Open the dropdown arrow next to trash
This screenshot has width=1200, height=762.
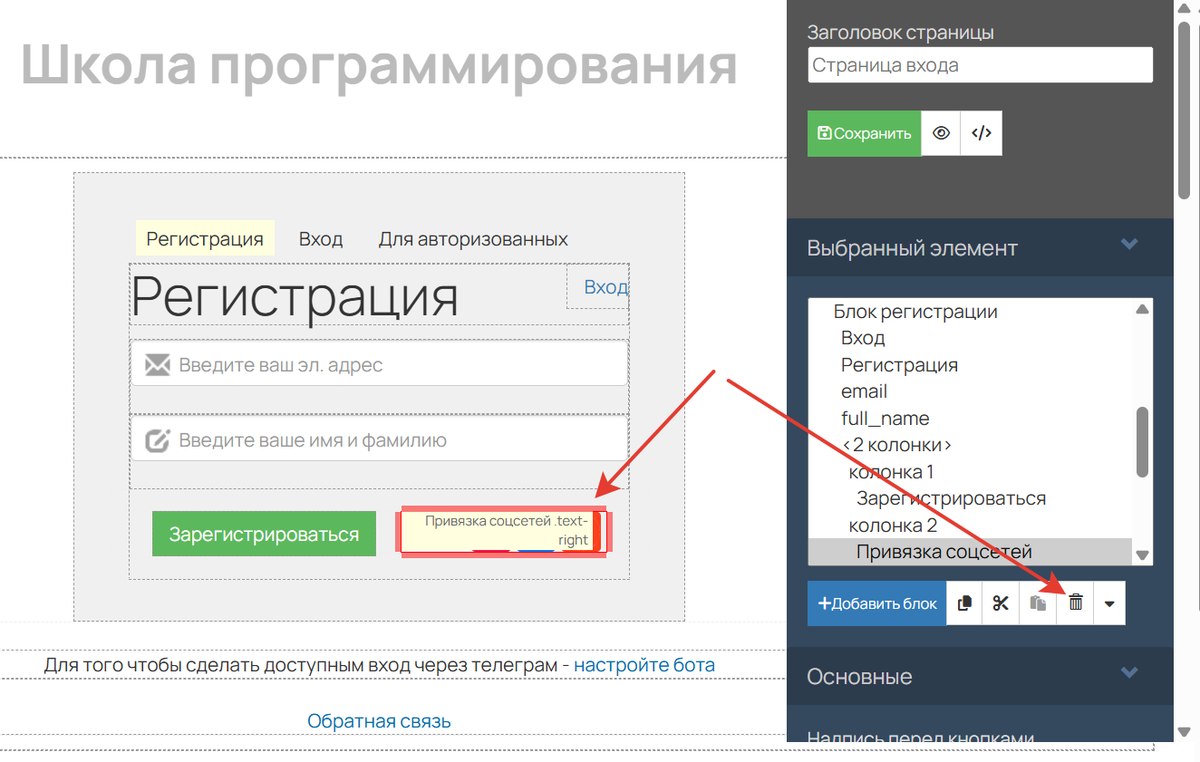coord(1110,603)
